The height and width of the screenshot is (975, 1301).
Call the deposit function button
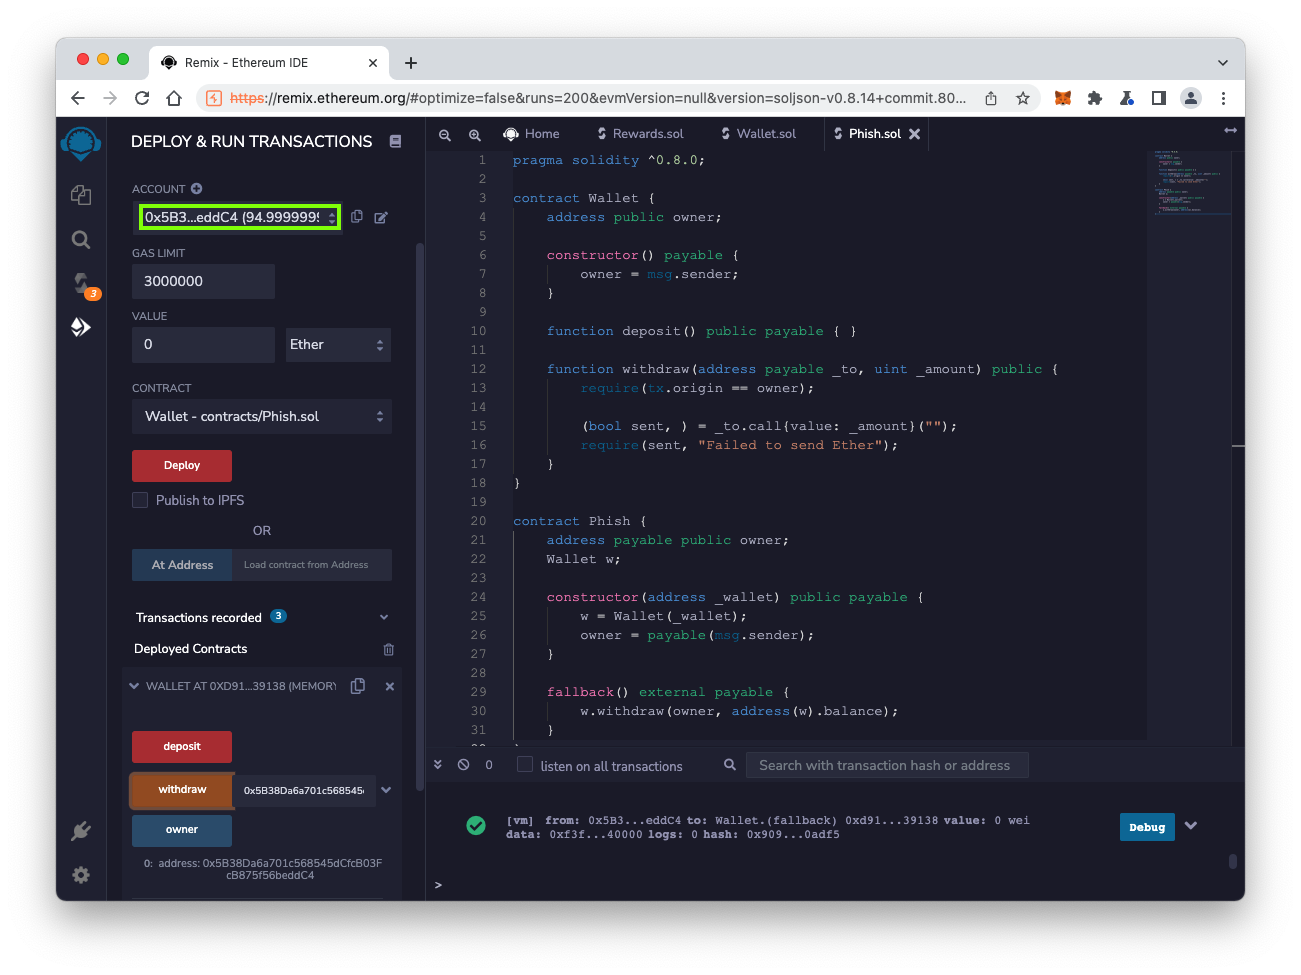[182, 747]
